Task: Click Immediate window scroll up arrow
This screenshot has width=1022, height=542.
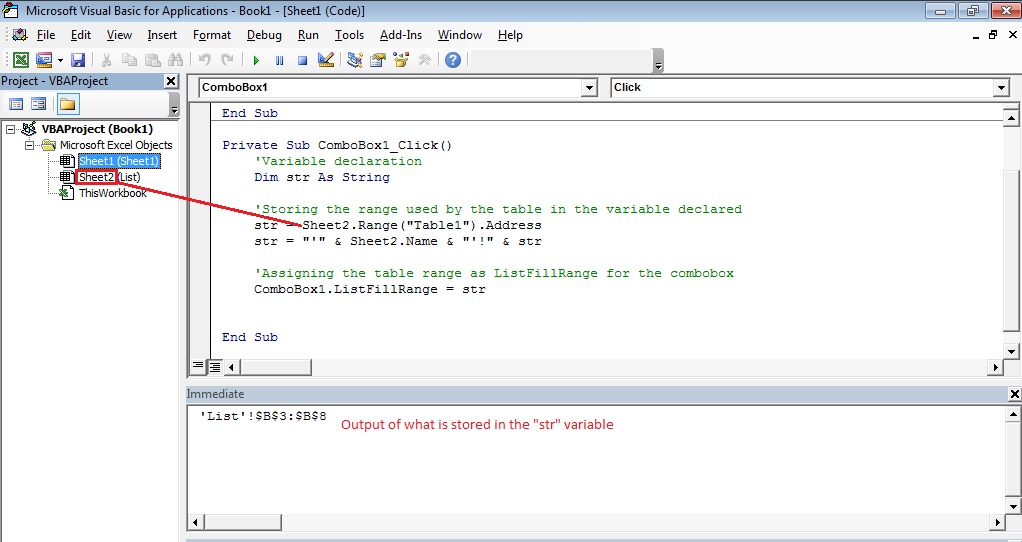Action: tap(1014, 414)
